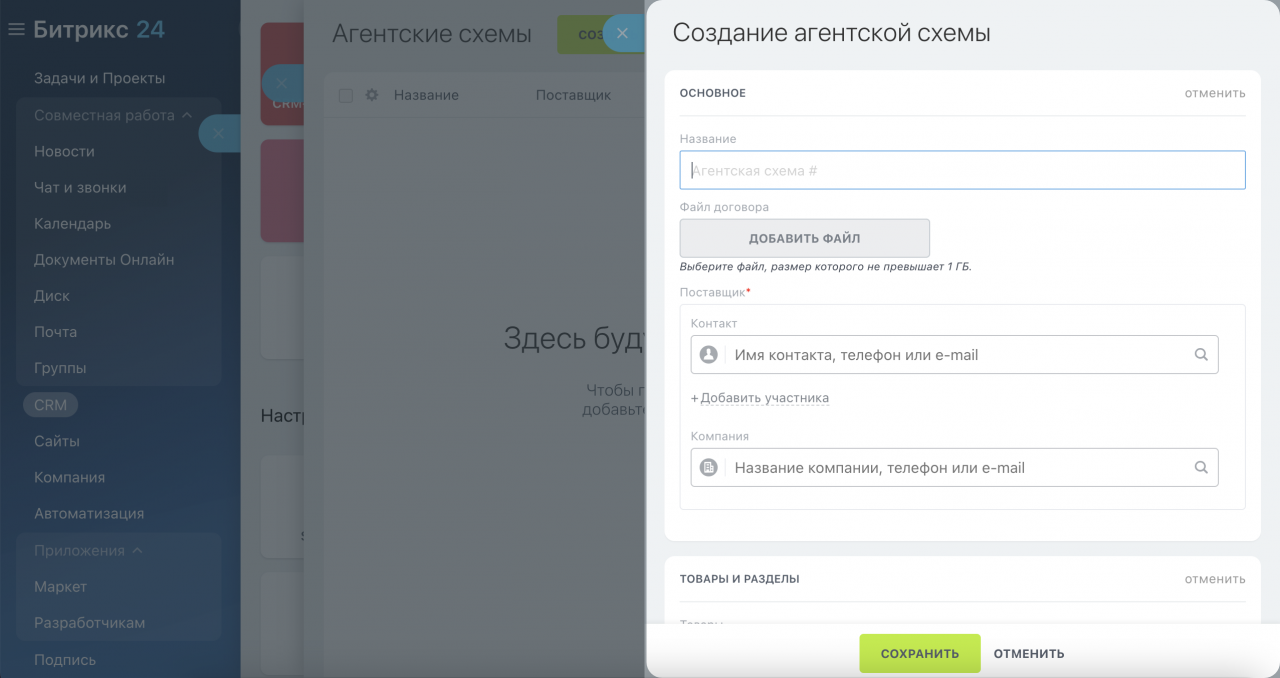Click the search magnifier in Контакт field
Viewport: 1280px width, 678px height.
point(1201,355)
